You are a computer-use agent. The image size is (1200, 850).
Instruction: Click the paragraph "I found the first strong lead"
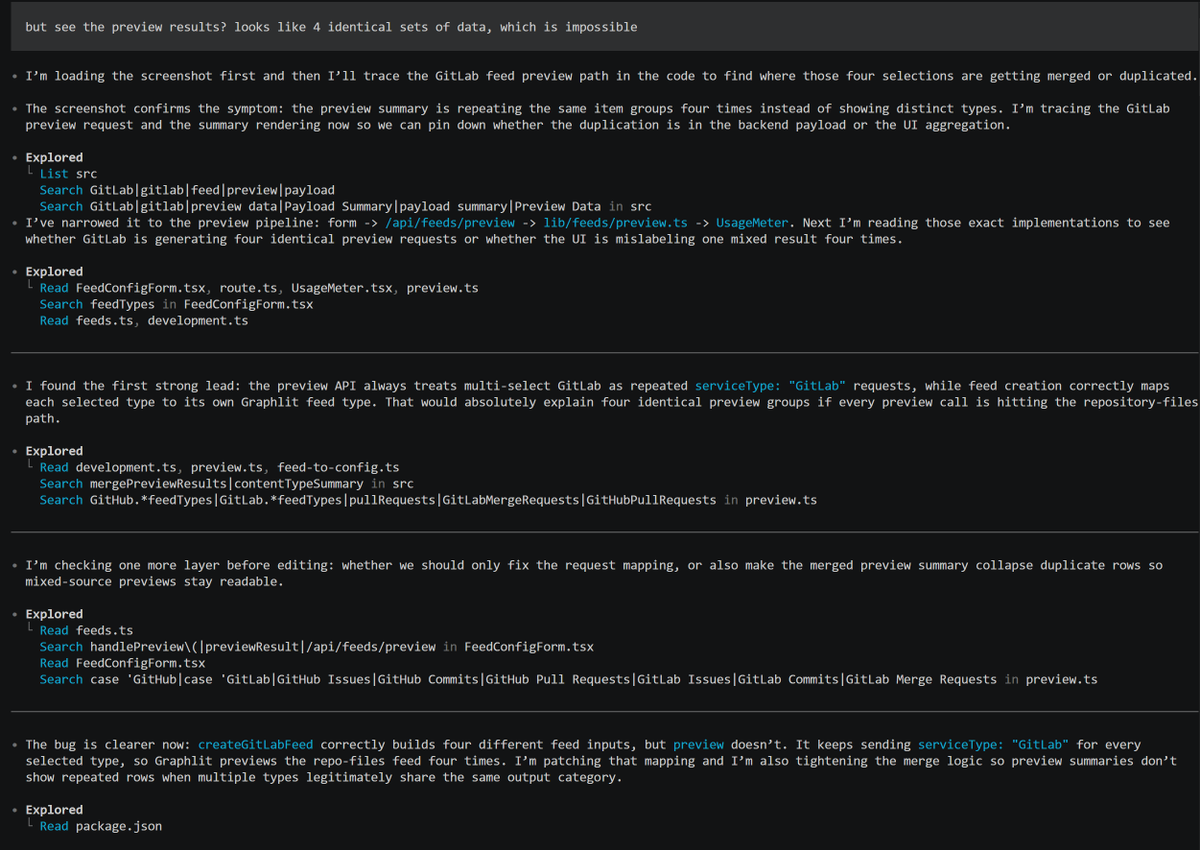612,402
